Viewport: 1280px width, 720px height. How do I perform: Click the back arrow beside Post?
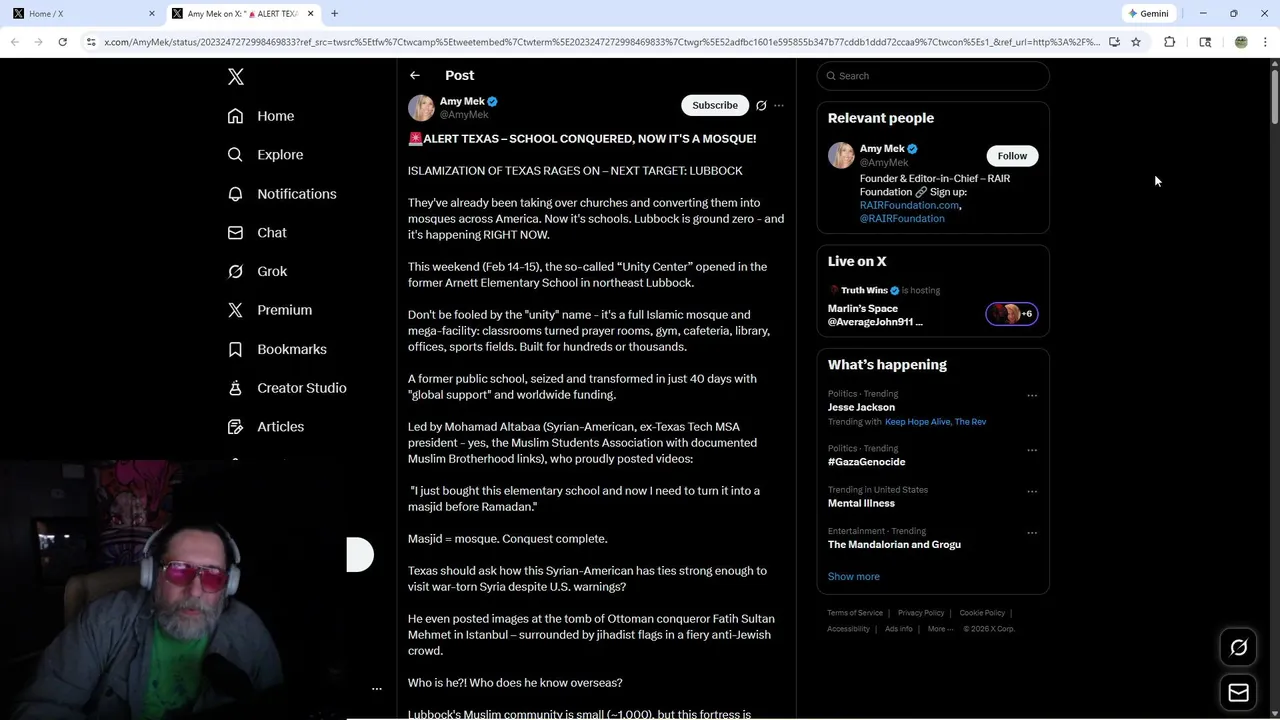[x=415, y=75]
